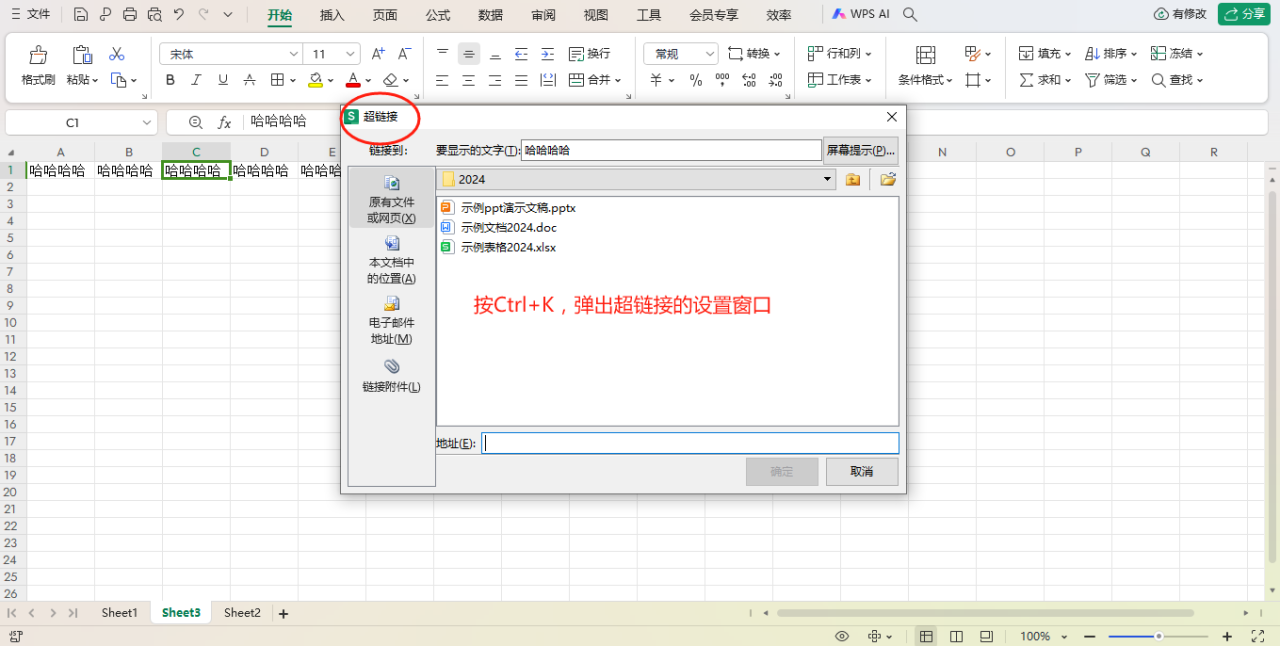Open the Formulas (公式) ribbon tab

[437, 15]
